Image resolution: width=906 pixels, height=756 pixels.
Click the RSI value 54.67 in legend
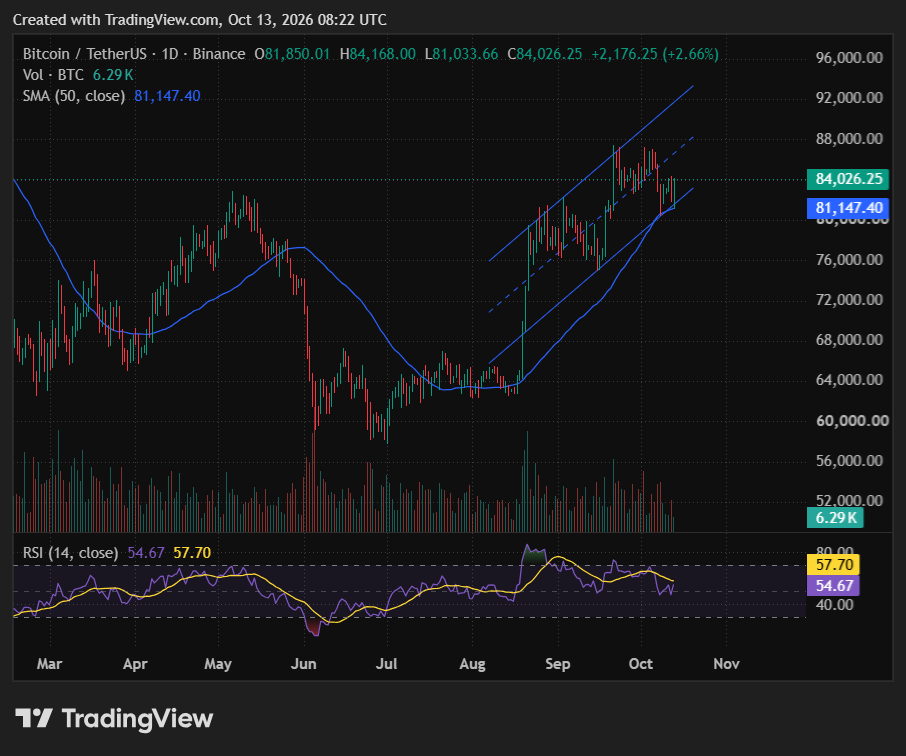click(x=146, y=553)
